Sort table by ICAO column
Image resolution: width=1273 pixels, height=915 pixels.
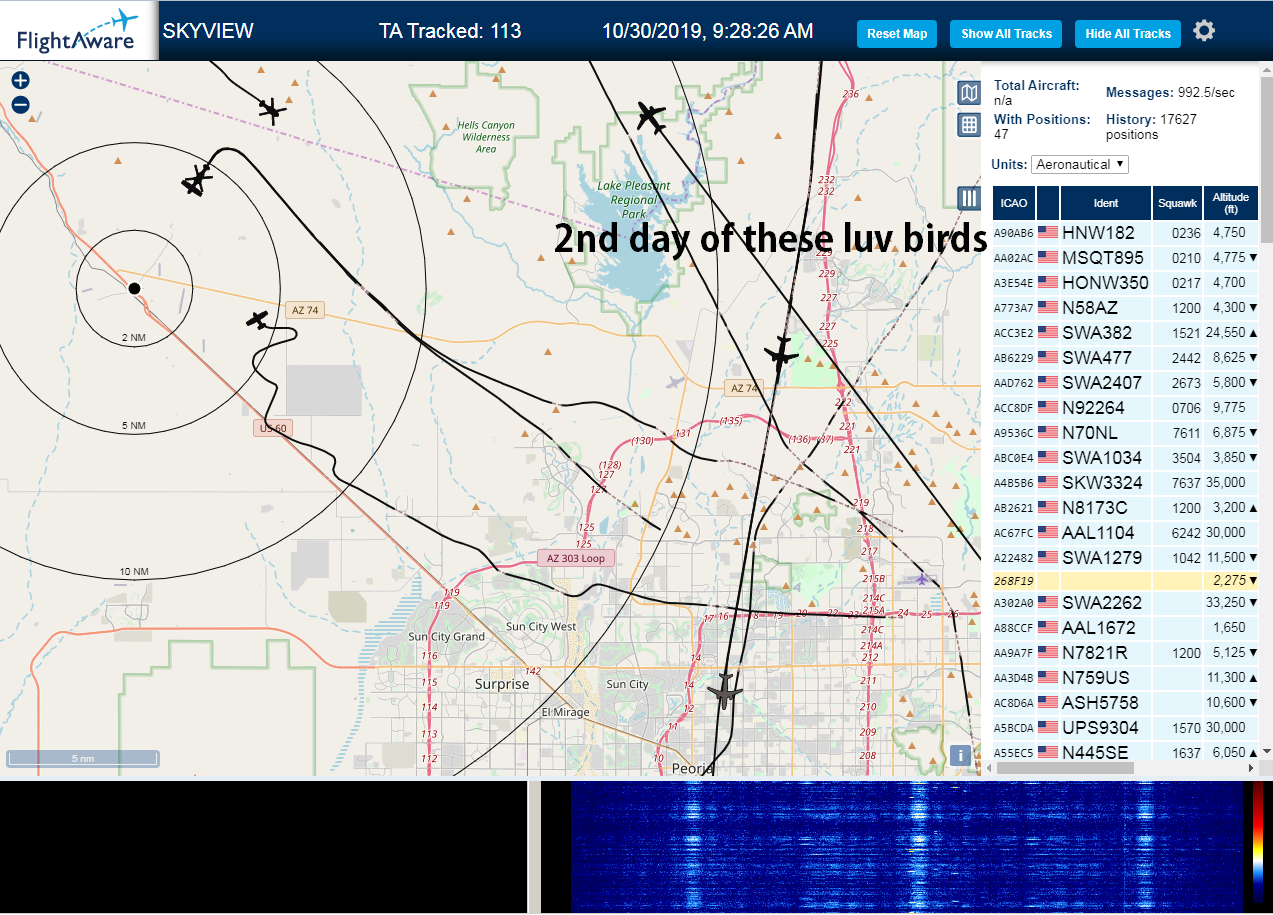1014,203
